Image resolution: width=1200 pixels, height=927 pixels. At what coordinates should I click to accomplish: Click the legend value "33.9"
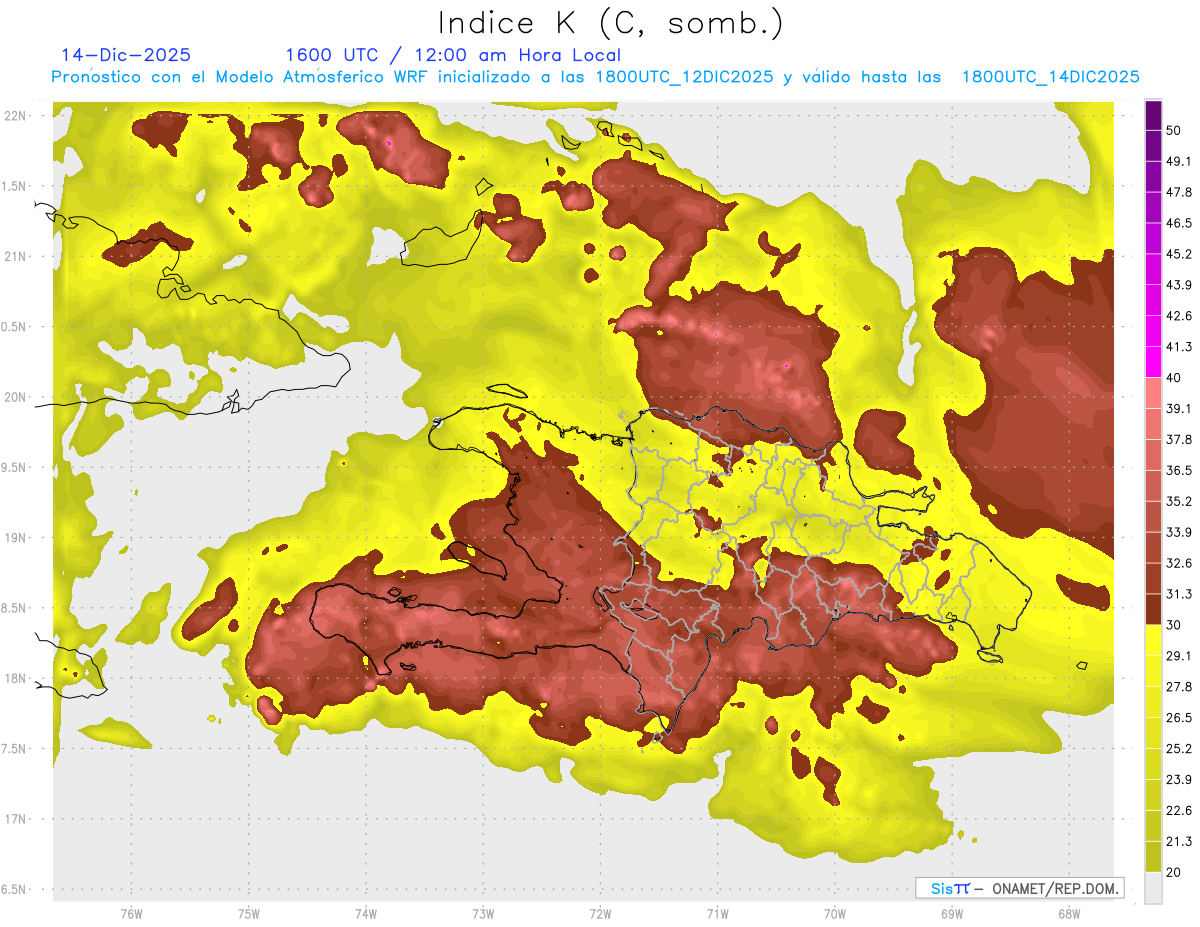pyautogui.click(x=1178, y=532)
